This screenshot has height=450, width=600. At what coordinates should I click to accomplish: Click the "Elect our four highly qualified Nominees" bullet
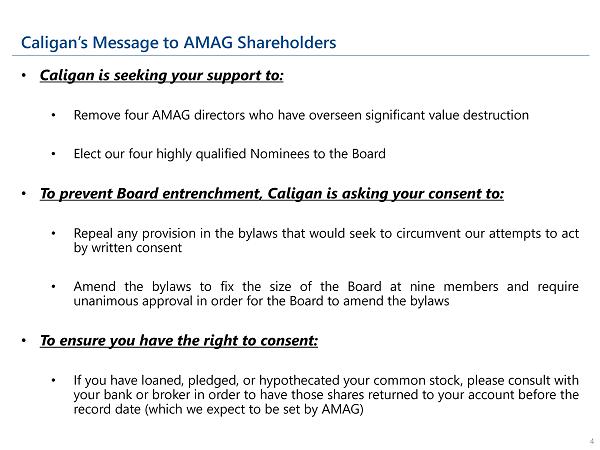click(x=229, y=153)
